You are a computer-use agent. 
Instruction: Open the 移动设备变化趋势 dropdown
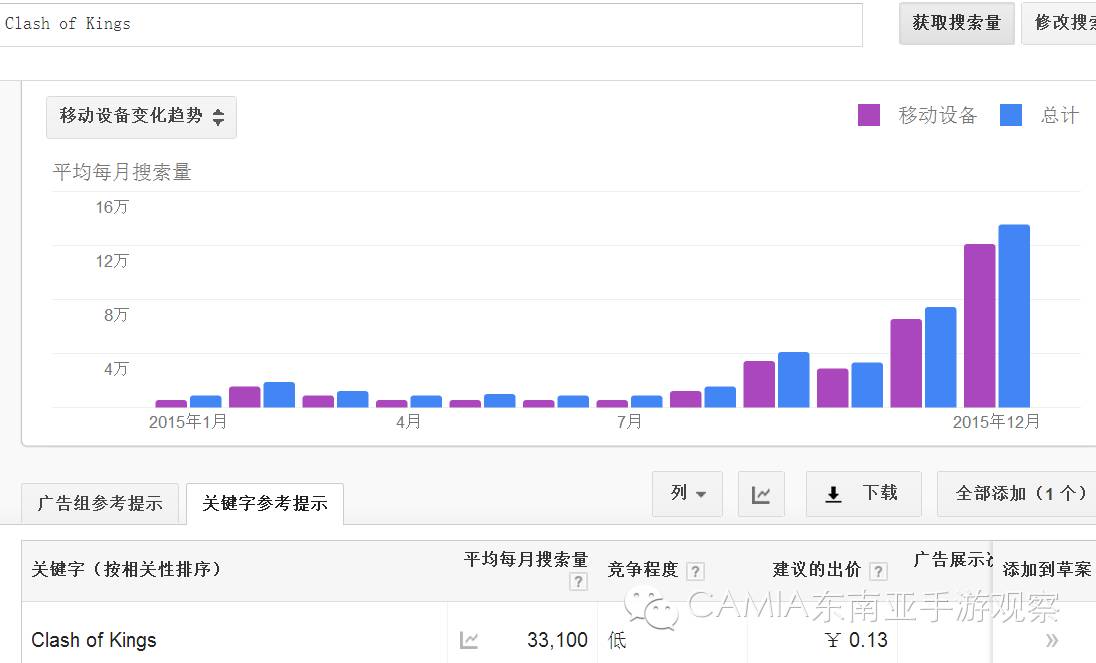tap(141, 117)
